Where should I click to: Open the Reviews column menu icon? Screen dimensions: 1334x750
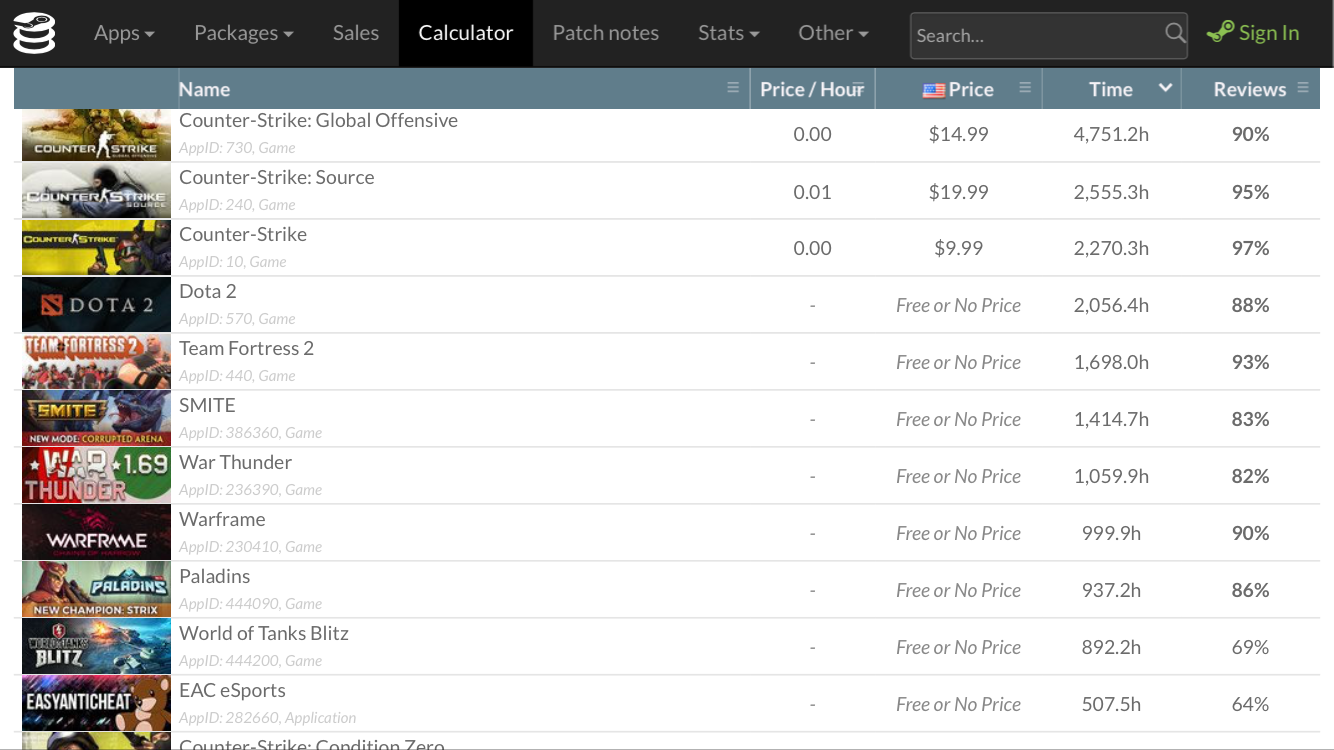click(x=1303, y=88)
